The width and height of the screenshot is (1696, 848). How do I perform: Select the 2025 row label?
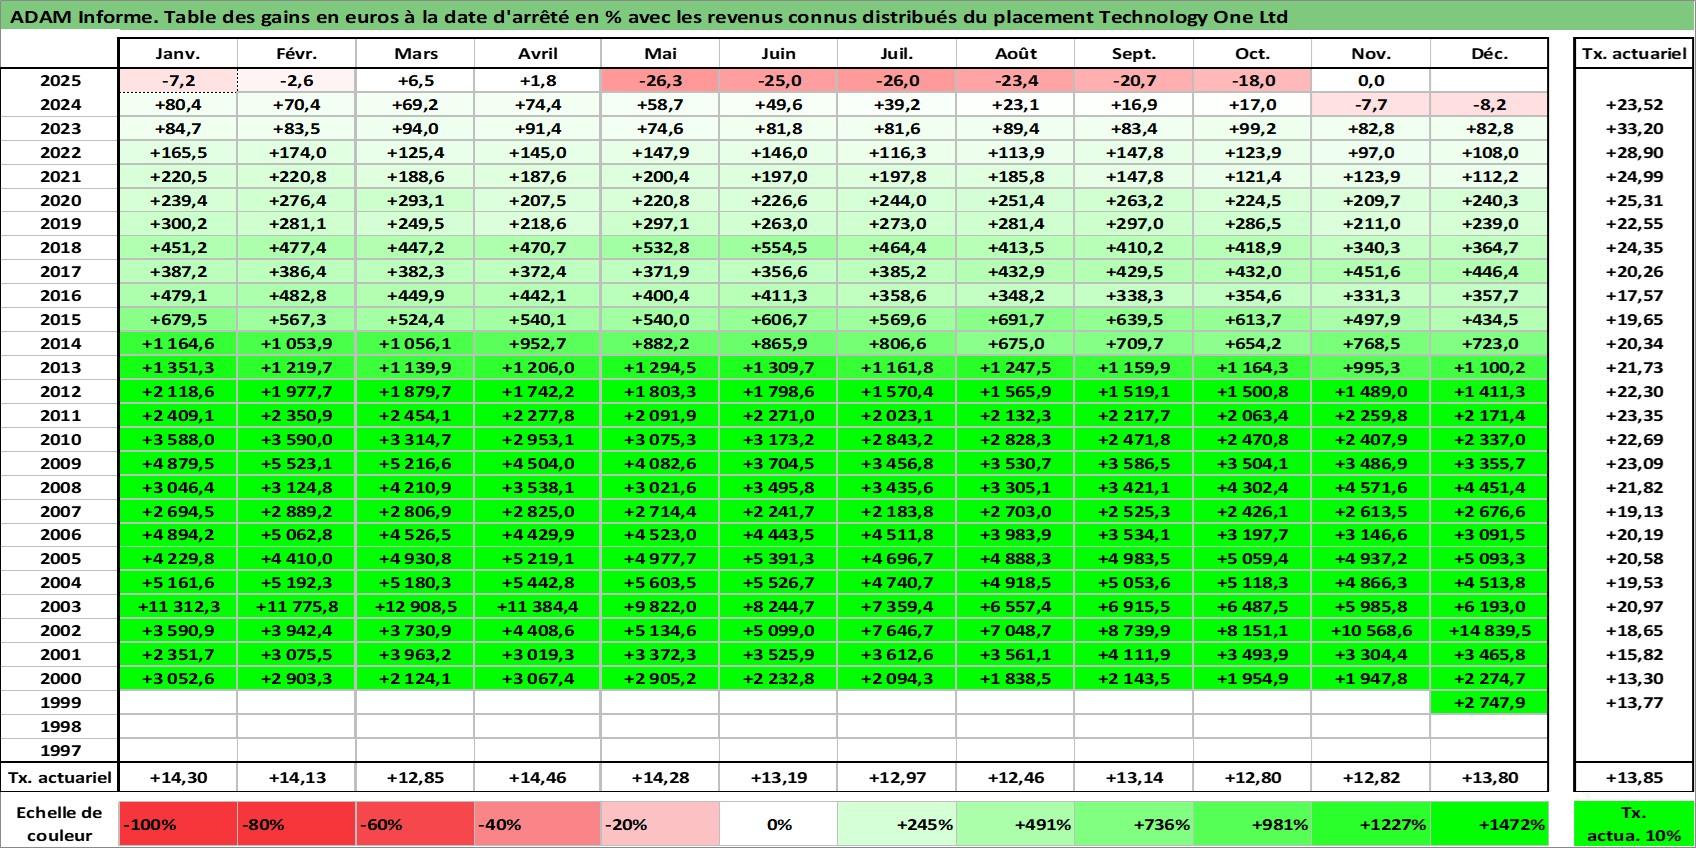pos(60,81)
